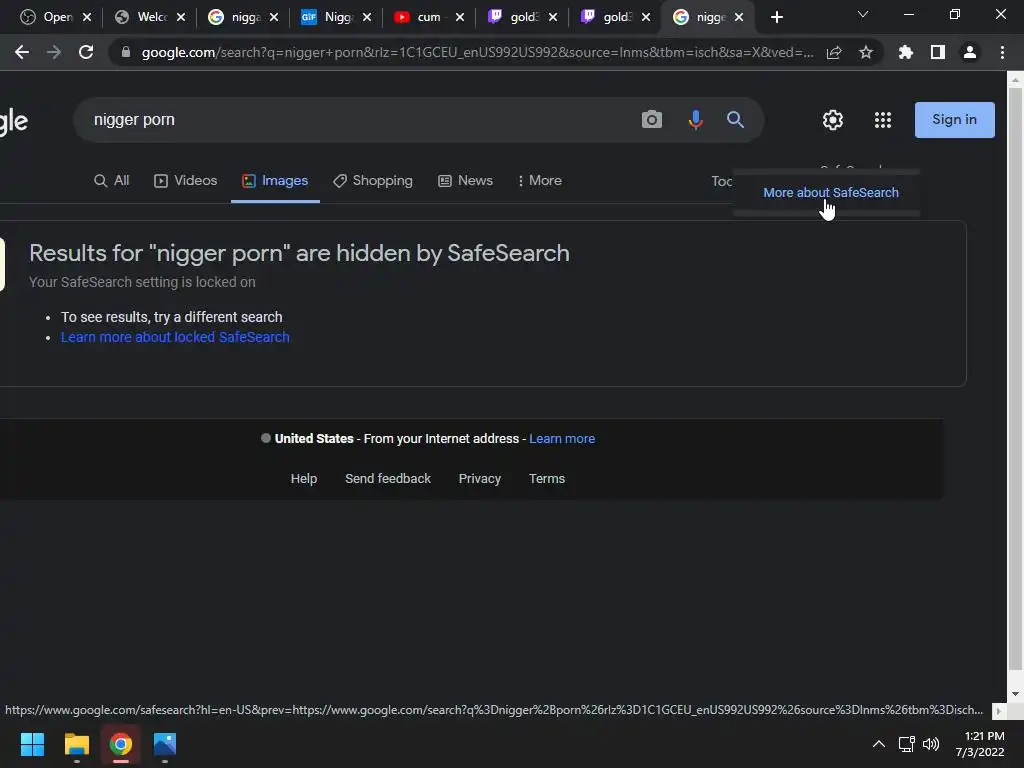Viewport: 1024px width, 768px height.
Task: Submit search with the magnifier icon
Action: (735, 120)
